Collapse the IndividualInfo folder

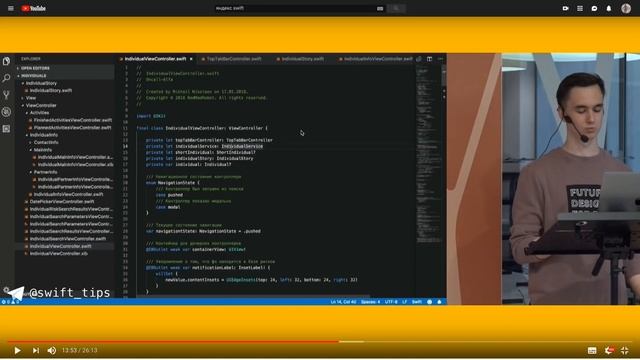coord(43,135)
